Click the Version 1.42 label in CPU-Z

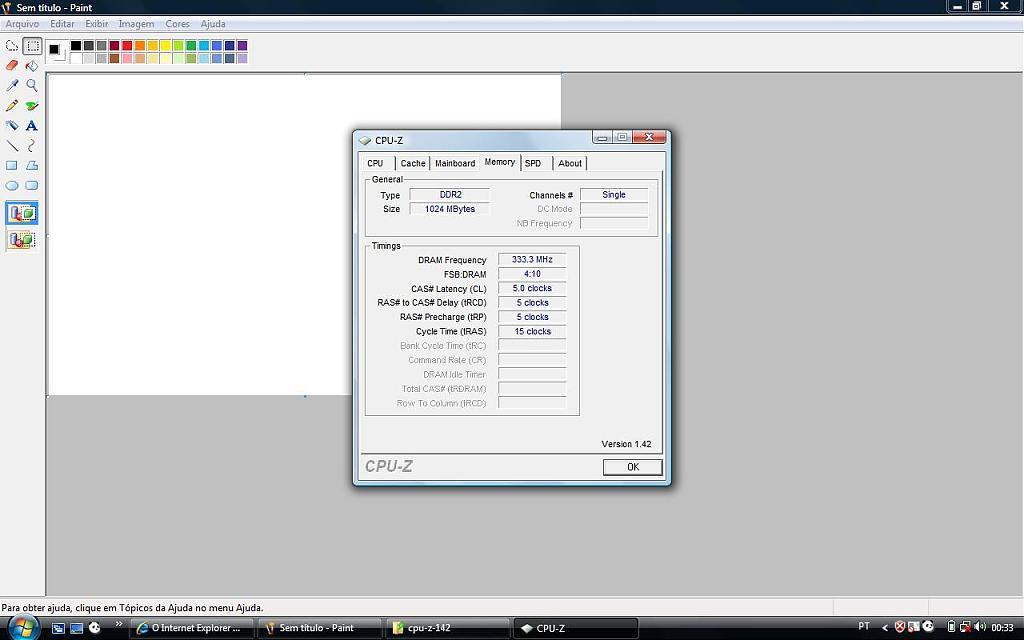[x=626, y=444]
